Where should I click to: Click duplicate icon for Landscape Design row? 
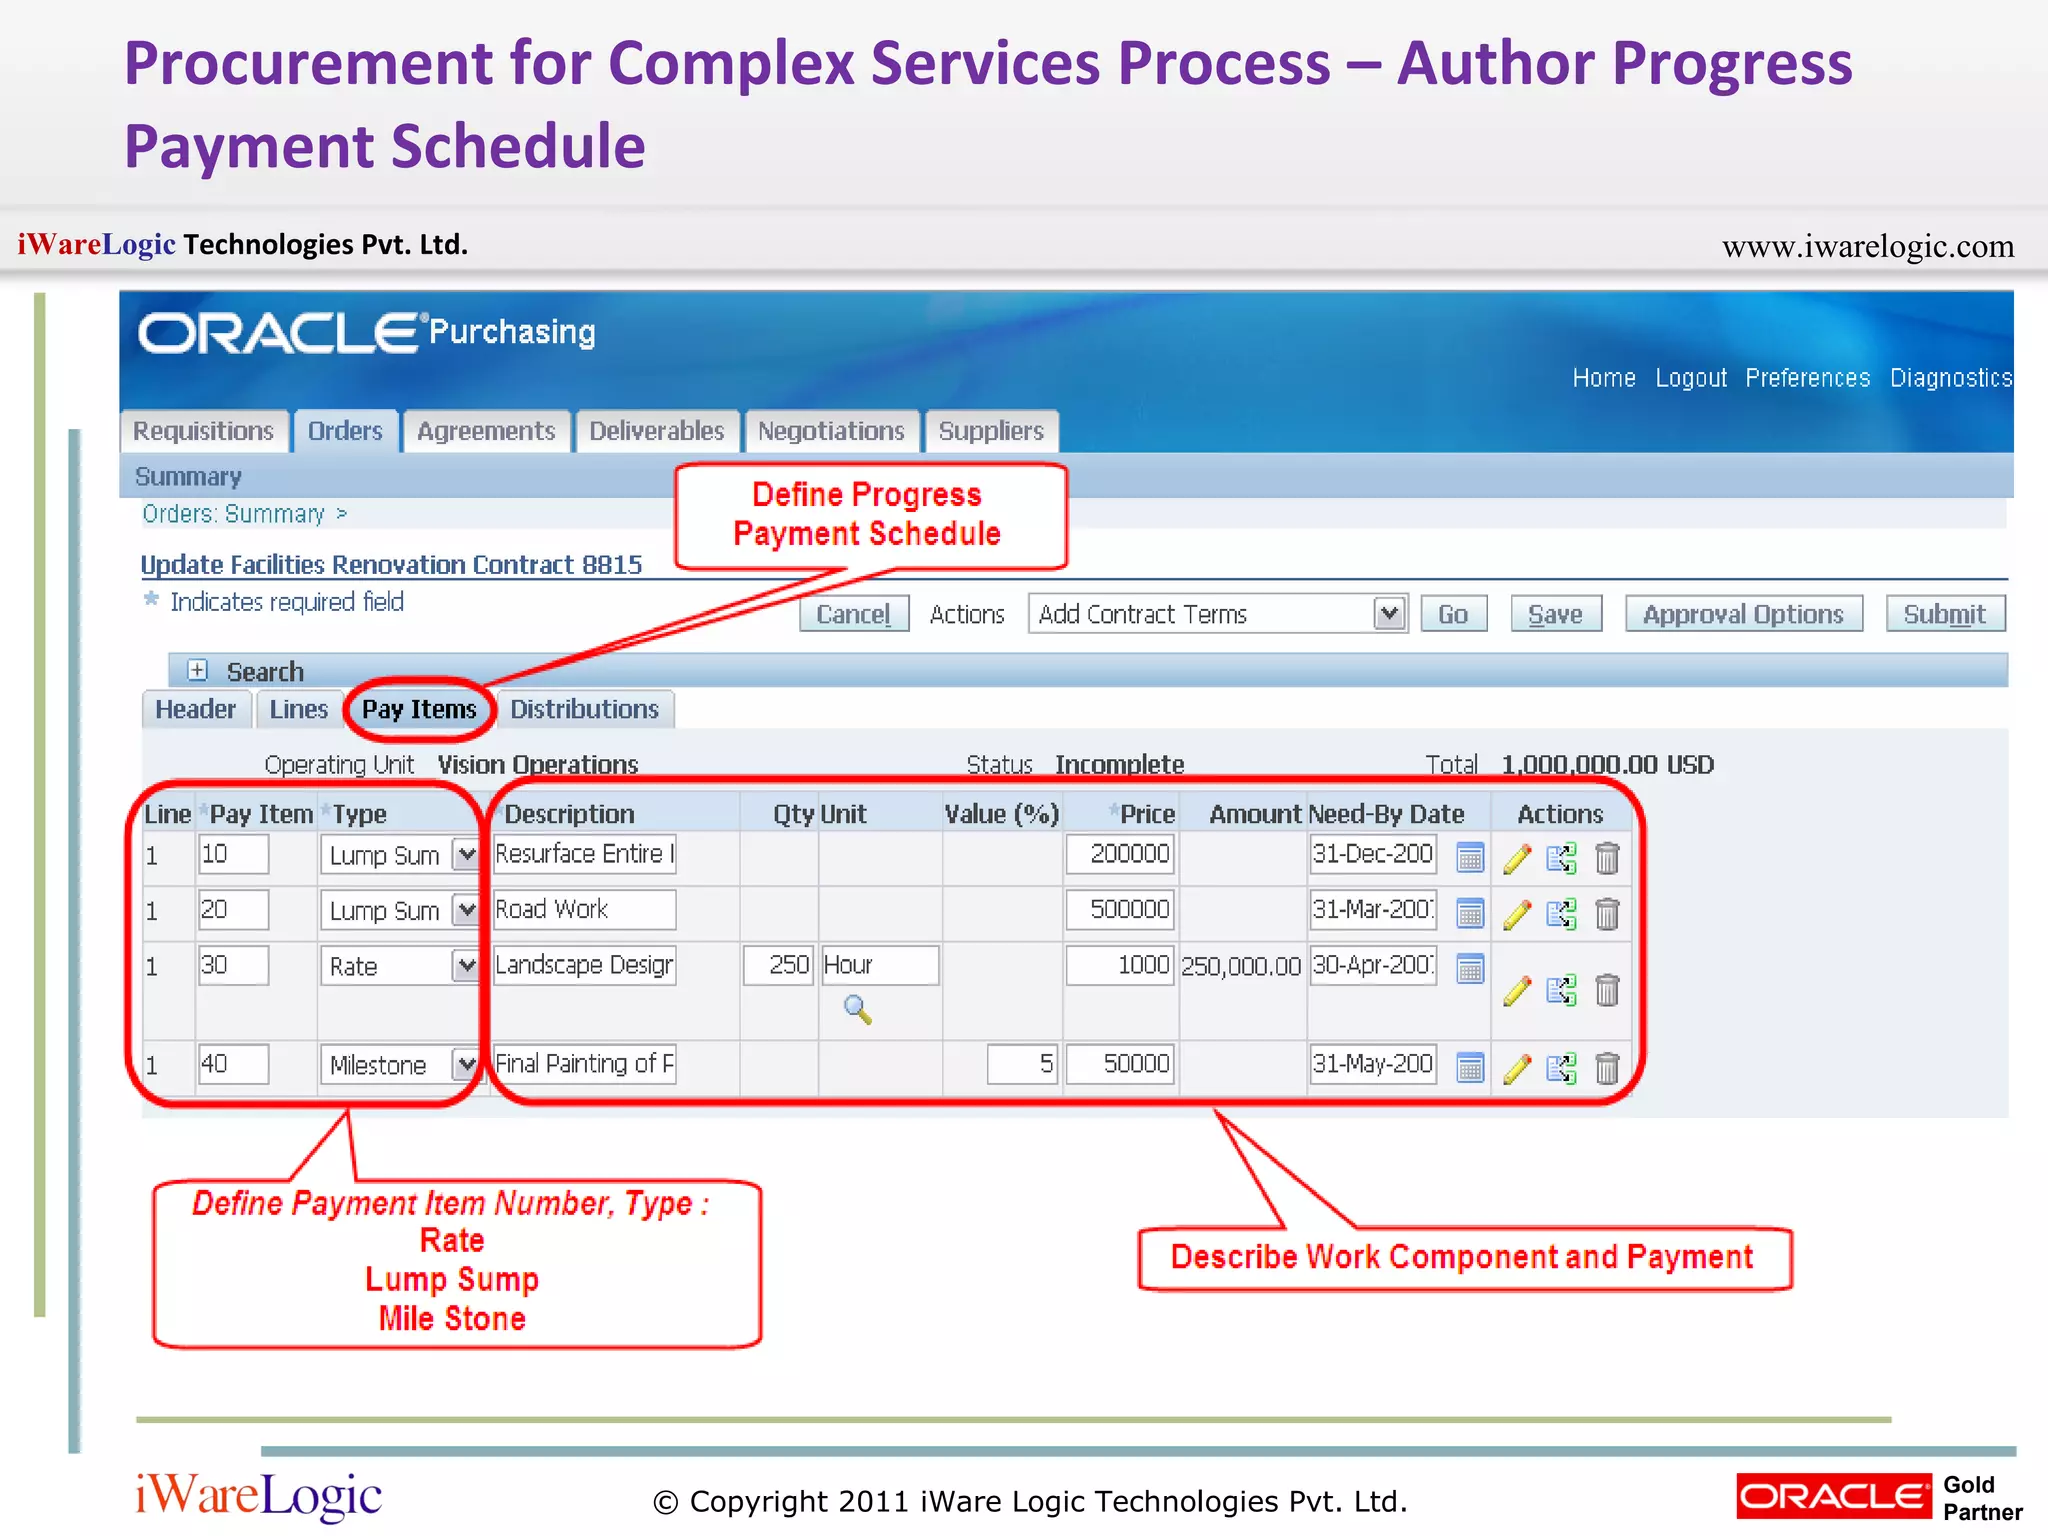tap(1561, 990)
